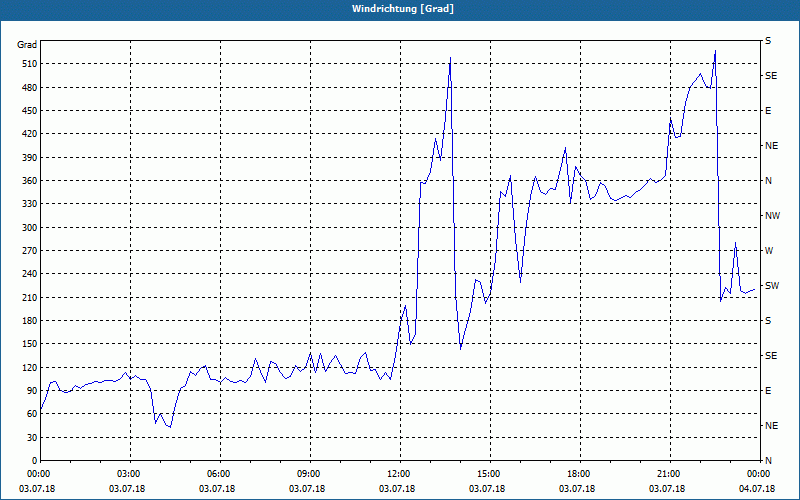The width and height of the screenshot is (800, 500).
Task: Click the 'S' compass label above the SE at 480
Action: [x=768, y=41]
